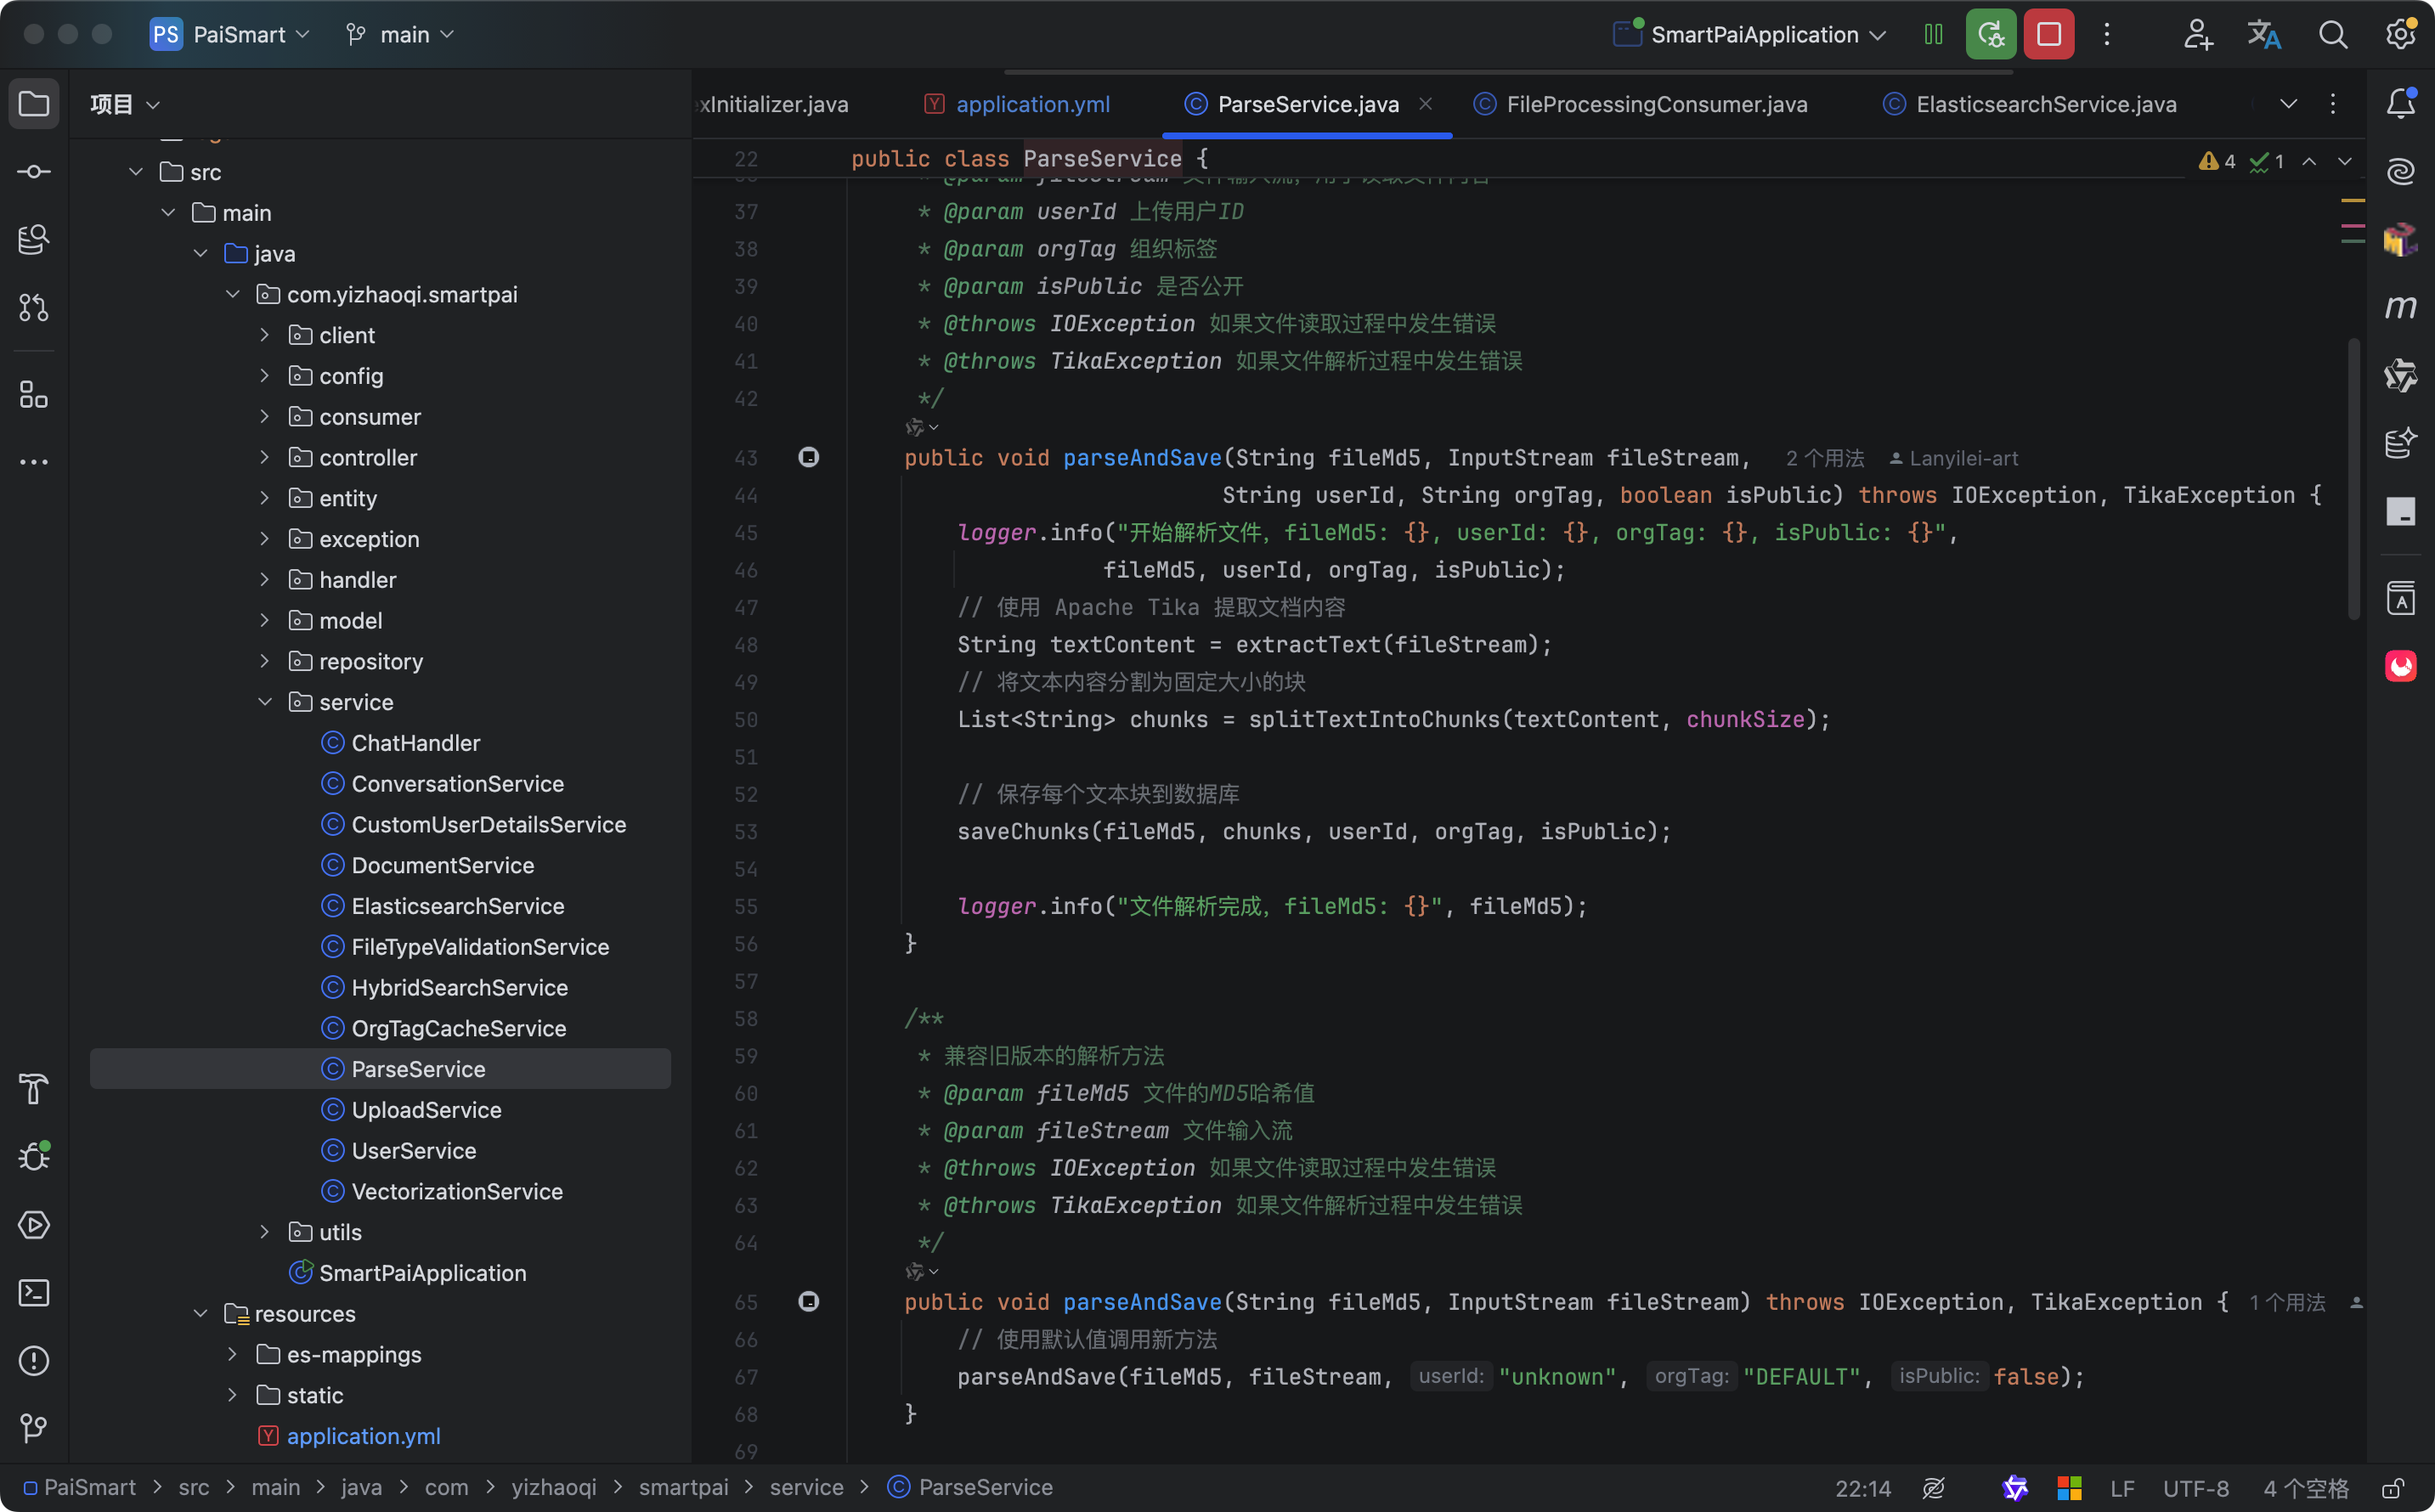Open the Notifications bell icon
The height and width of the screenshot is (1512, 2435).
(2400, 104)
